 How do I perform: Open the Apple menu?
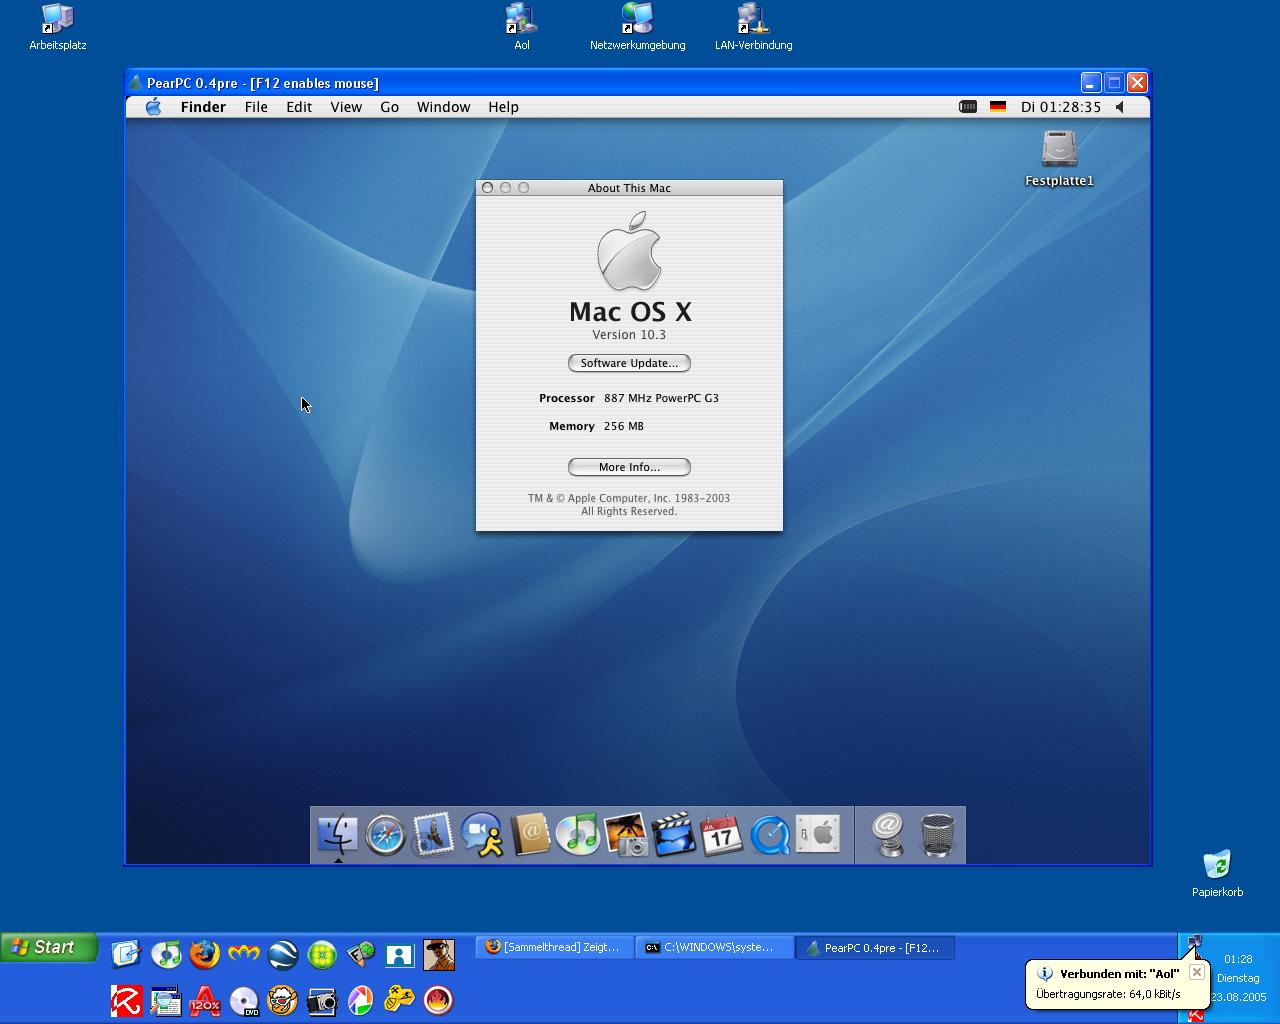[153, 107]
